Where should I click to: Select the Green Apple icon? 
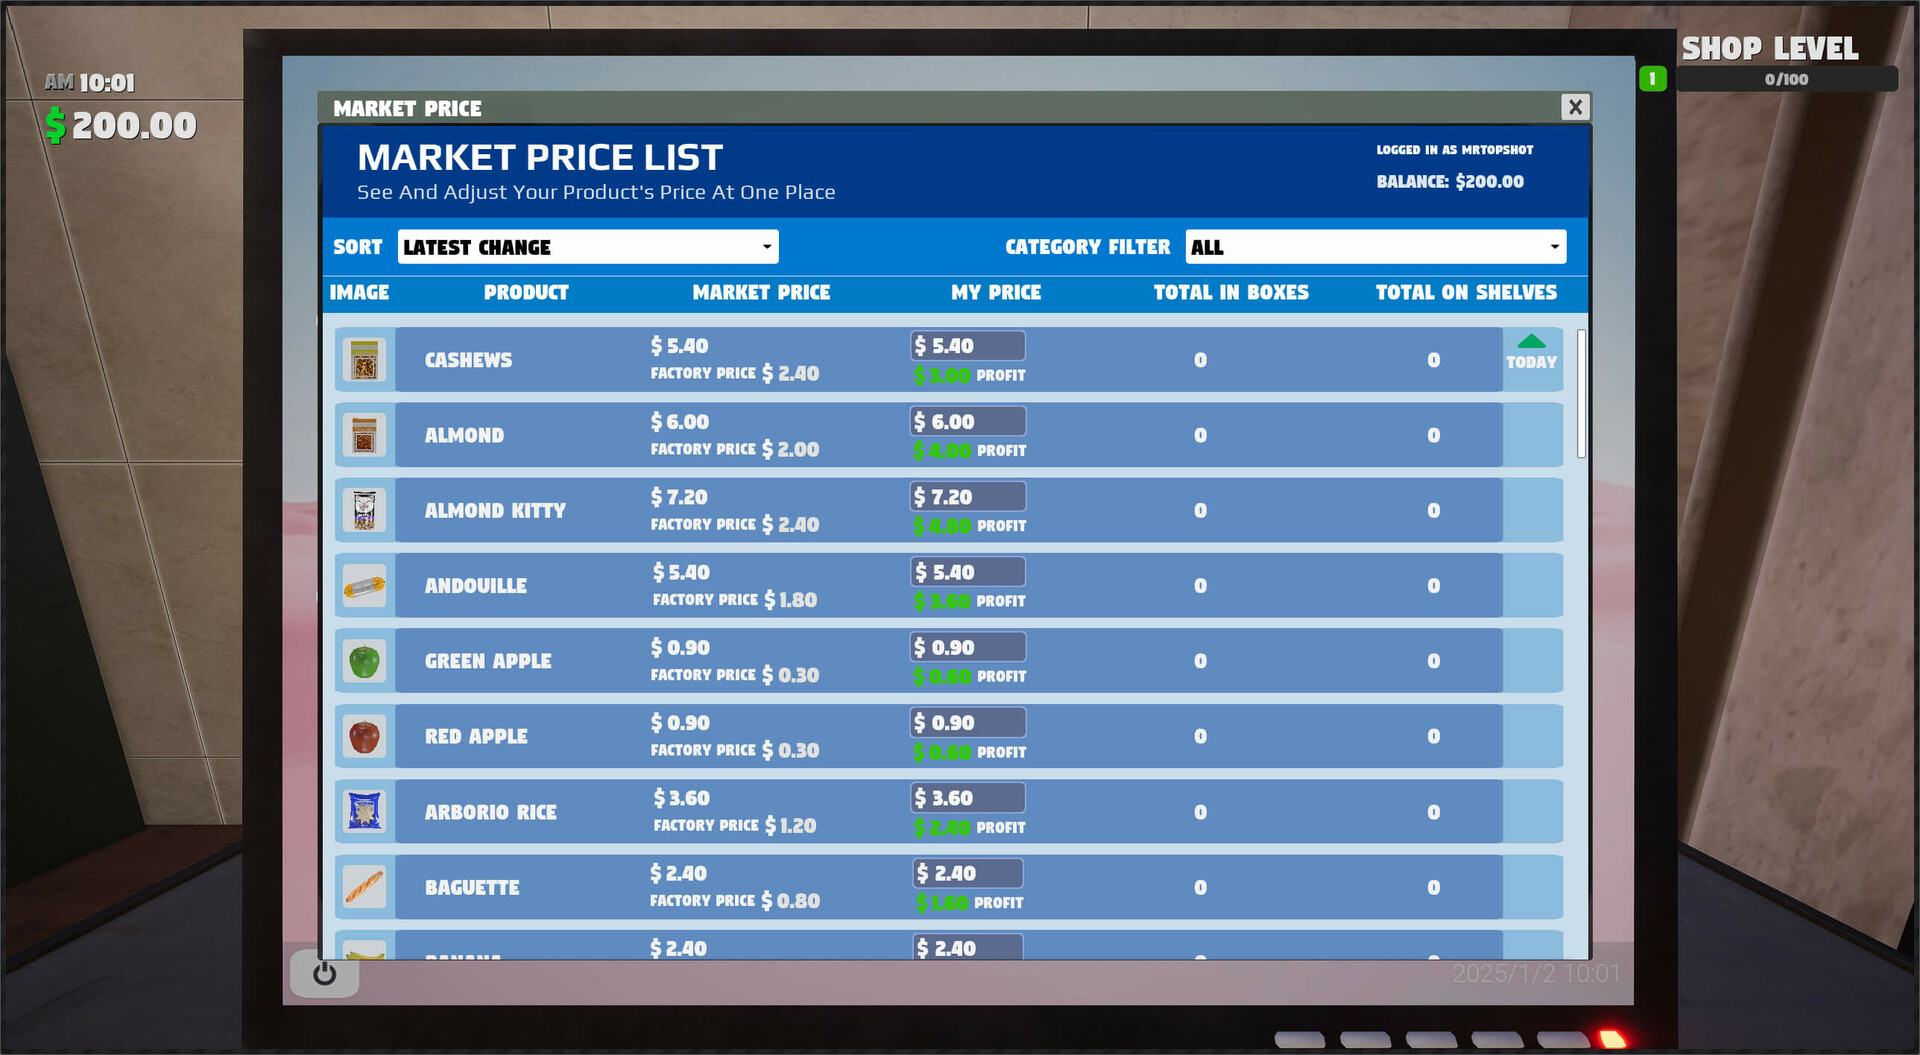pos(364,662)
